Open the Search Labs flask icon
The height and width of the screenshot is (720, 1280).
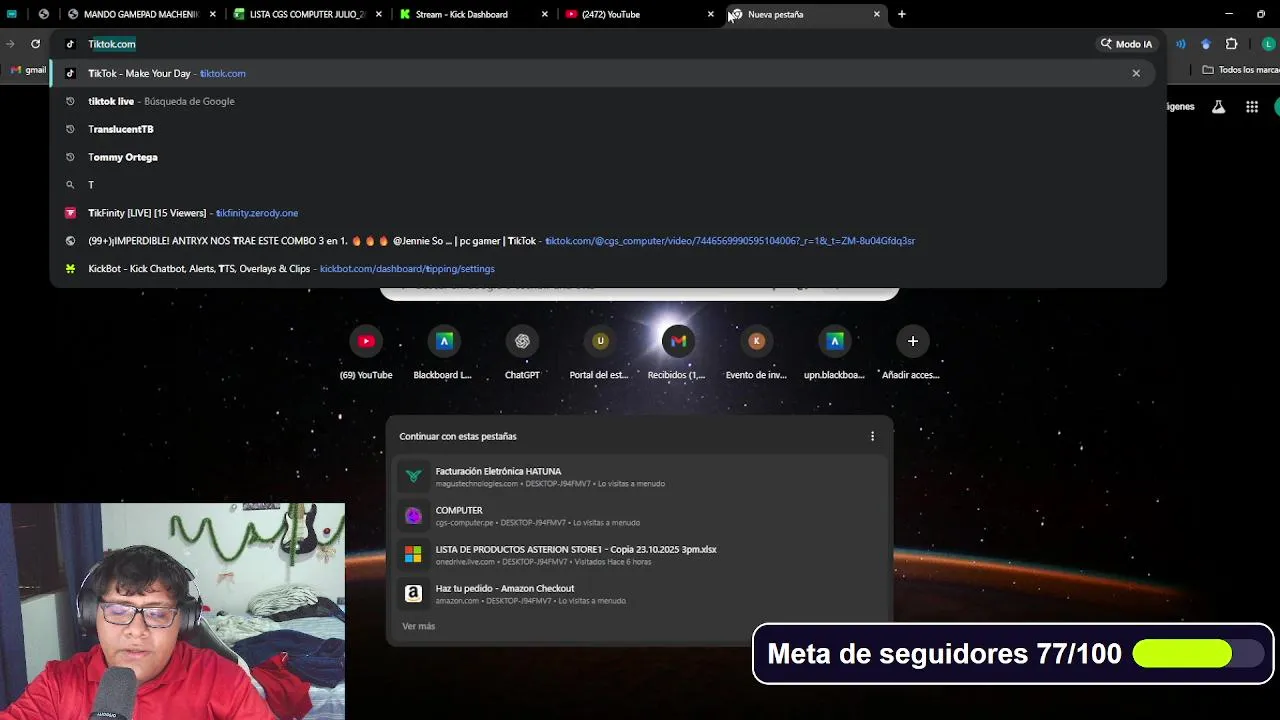(1218, 107)
